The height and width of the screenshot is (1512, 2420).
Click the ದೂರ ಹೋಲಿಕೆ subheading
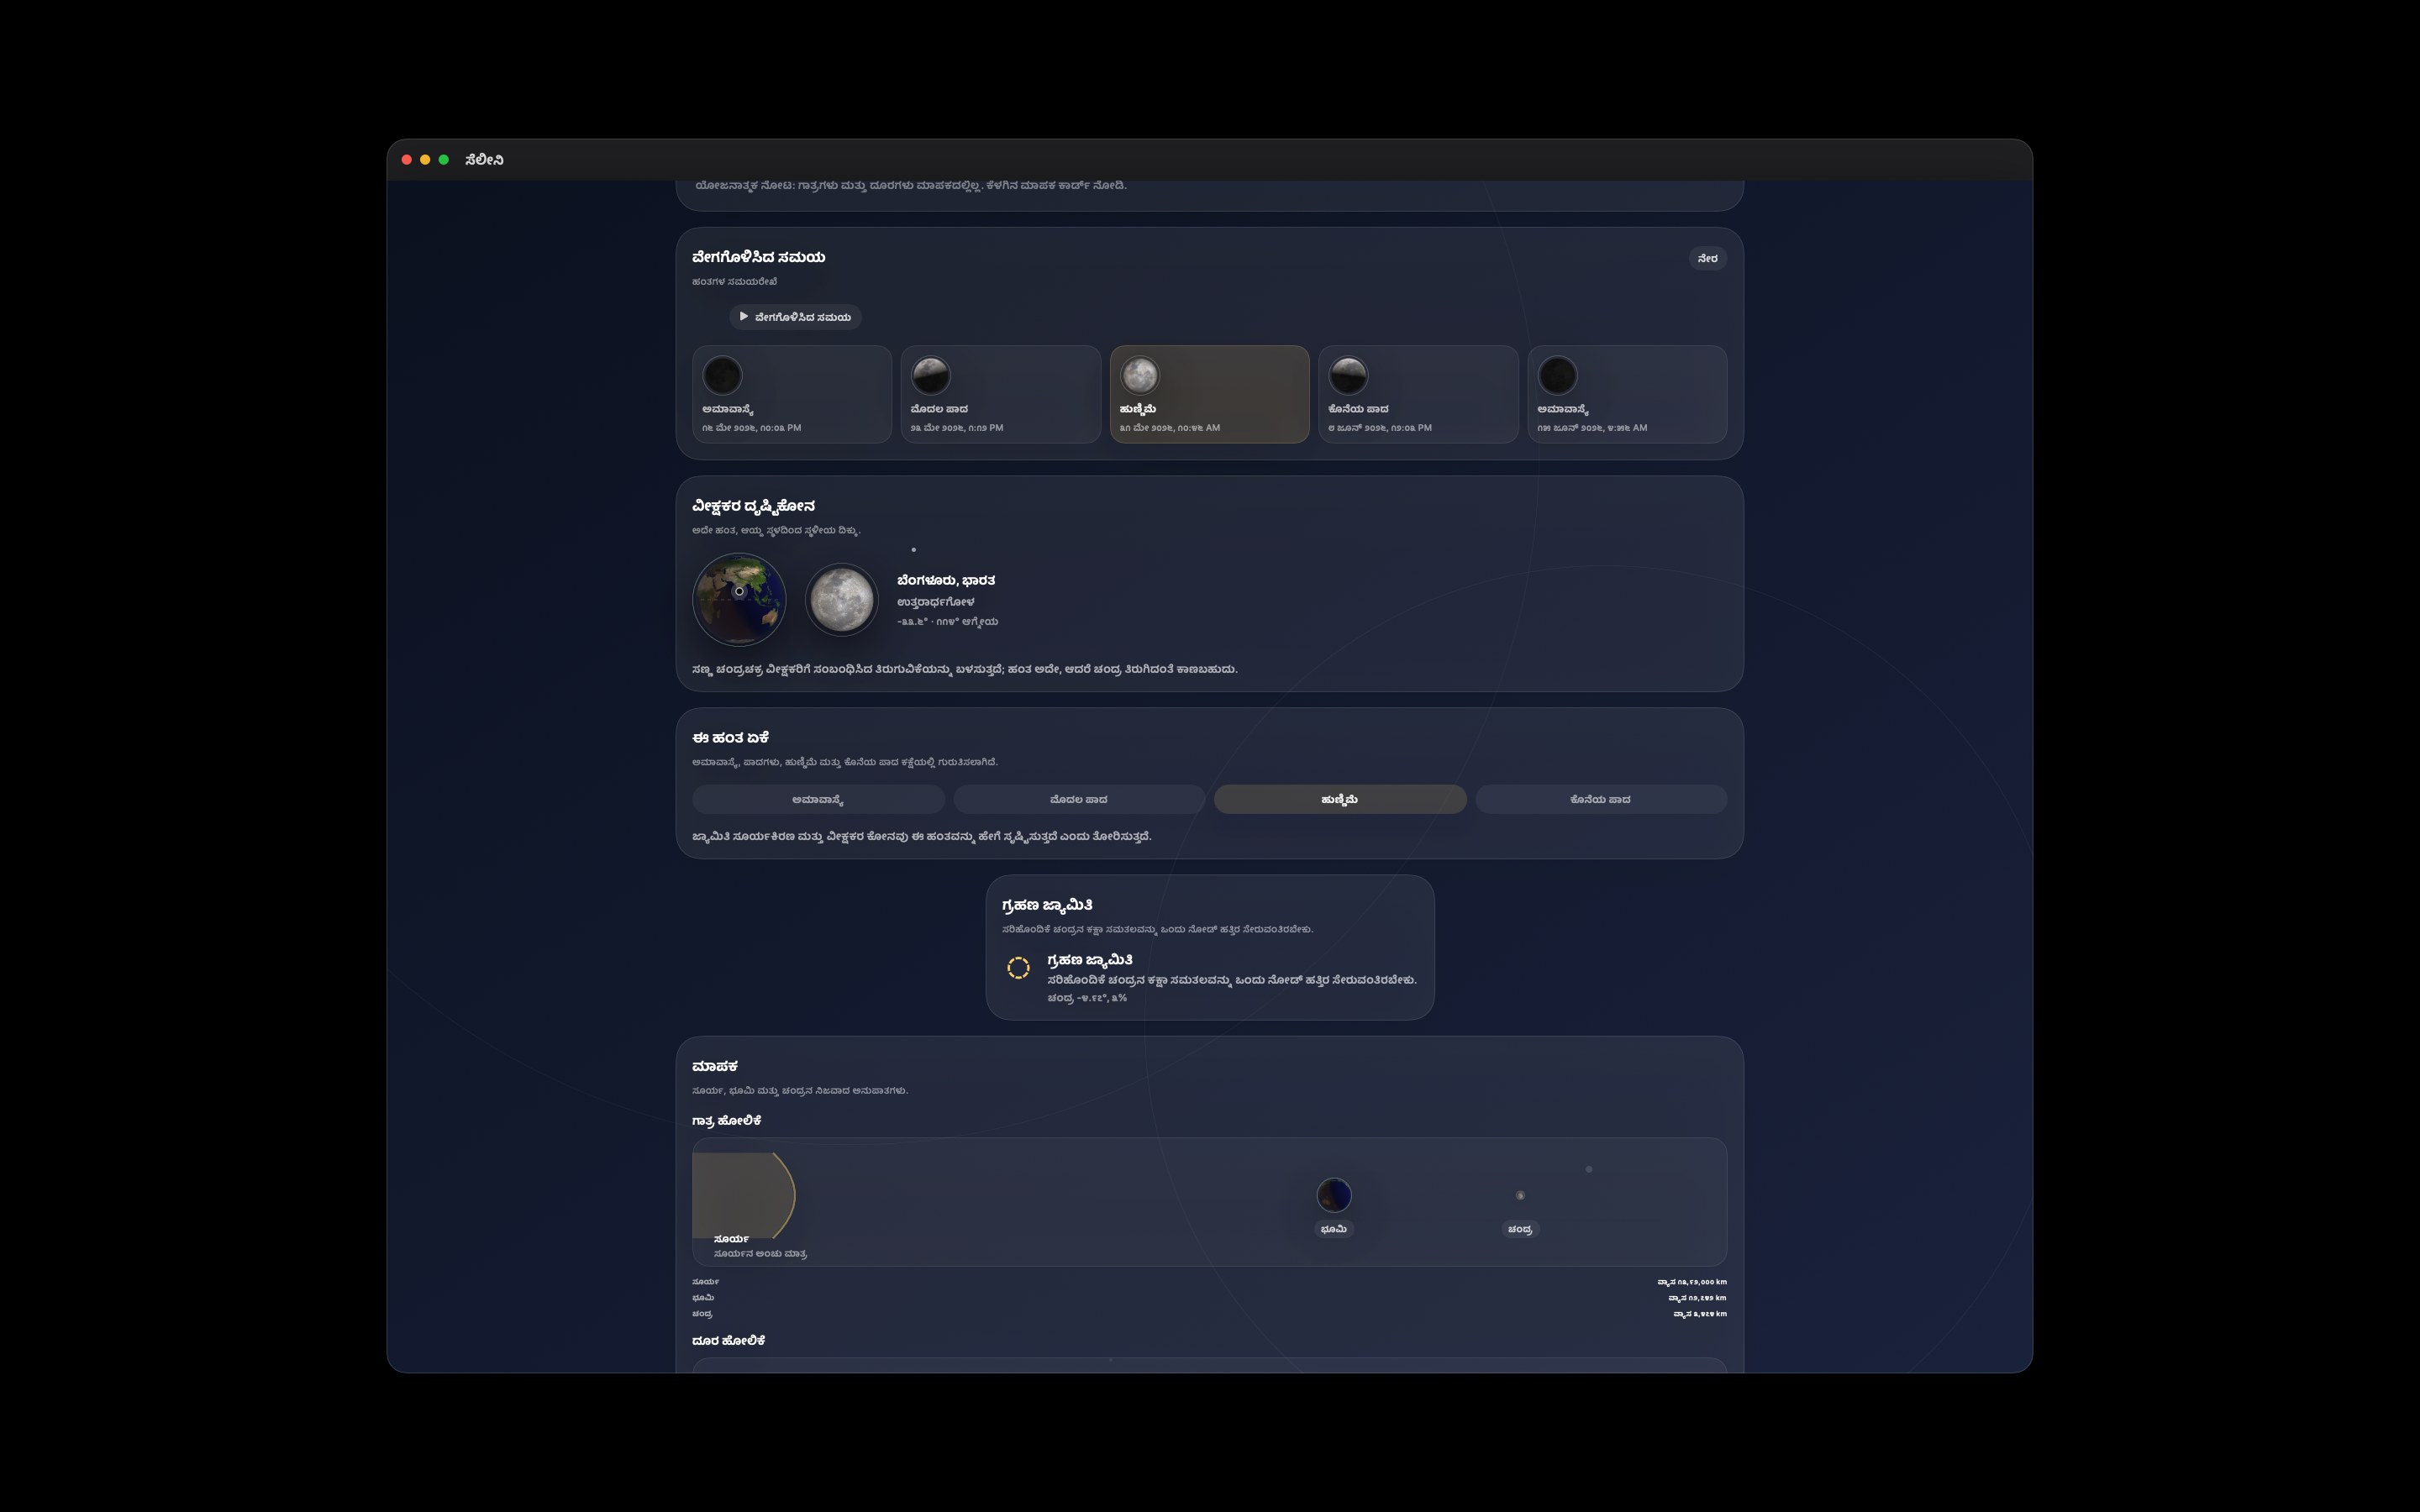coord(728,1341)
